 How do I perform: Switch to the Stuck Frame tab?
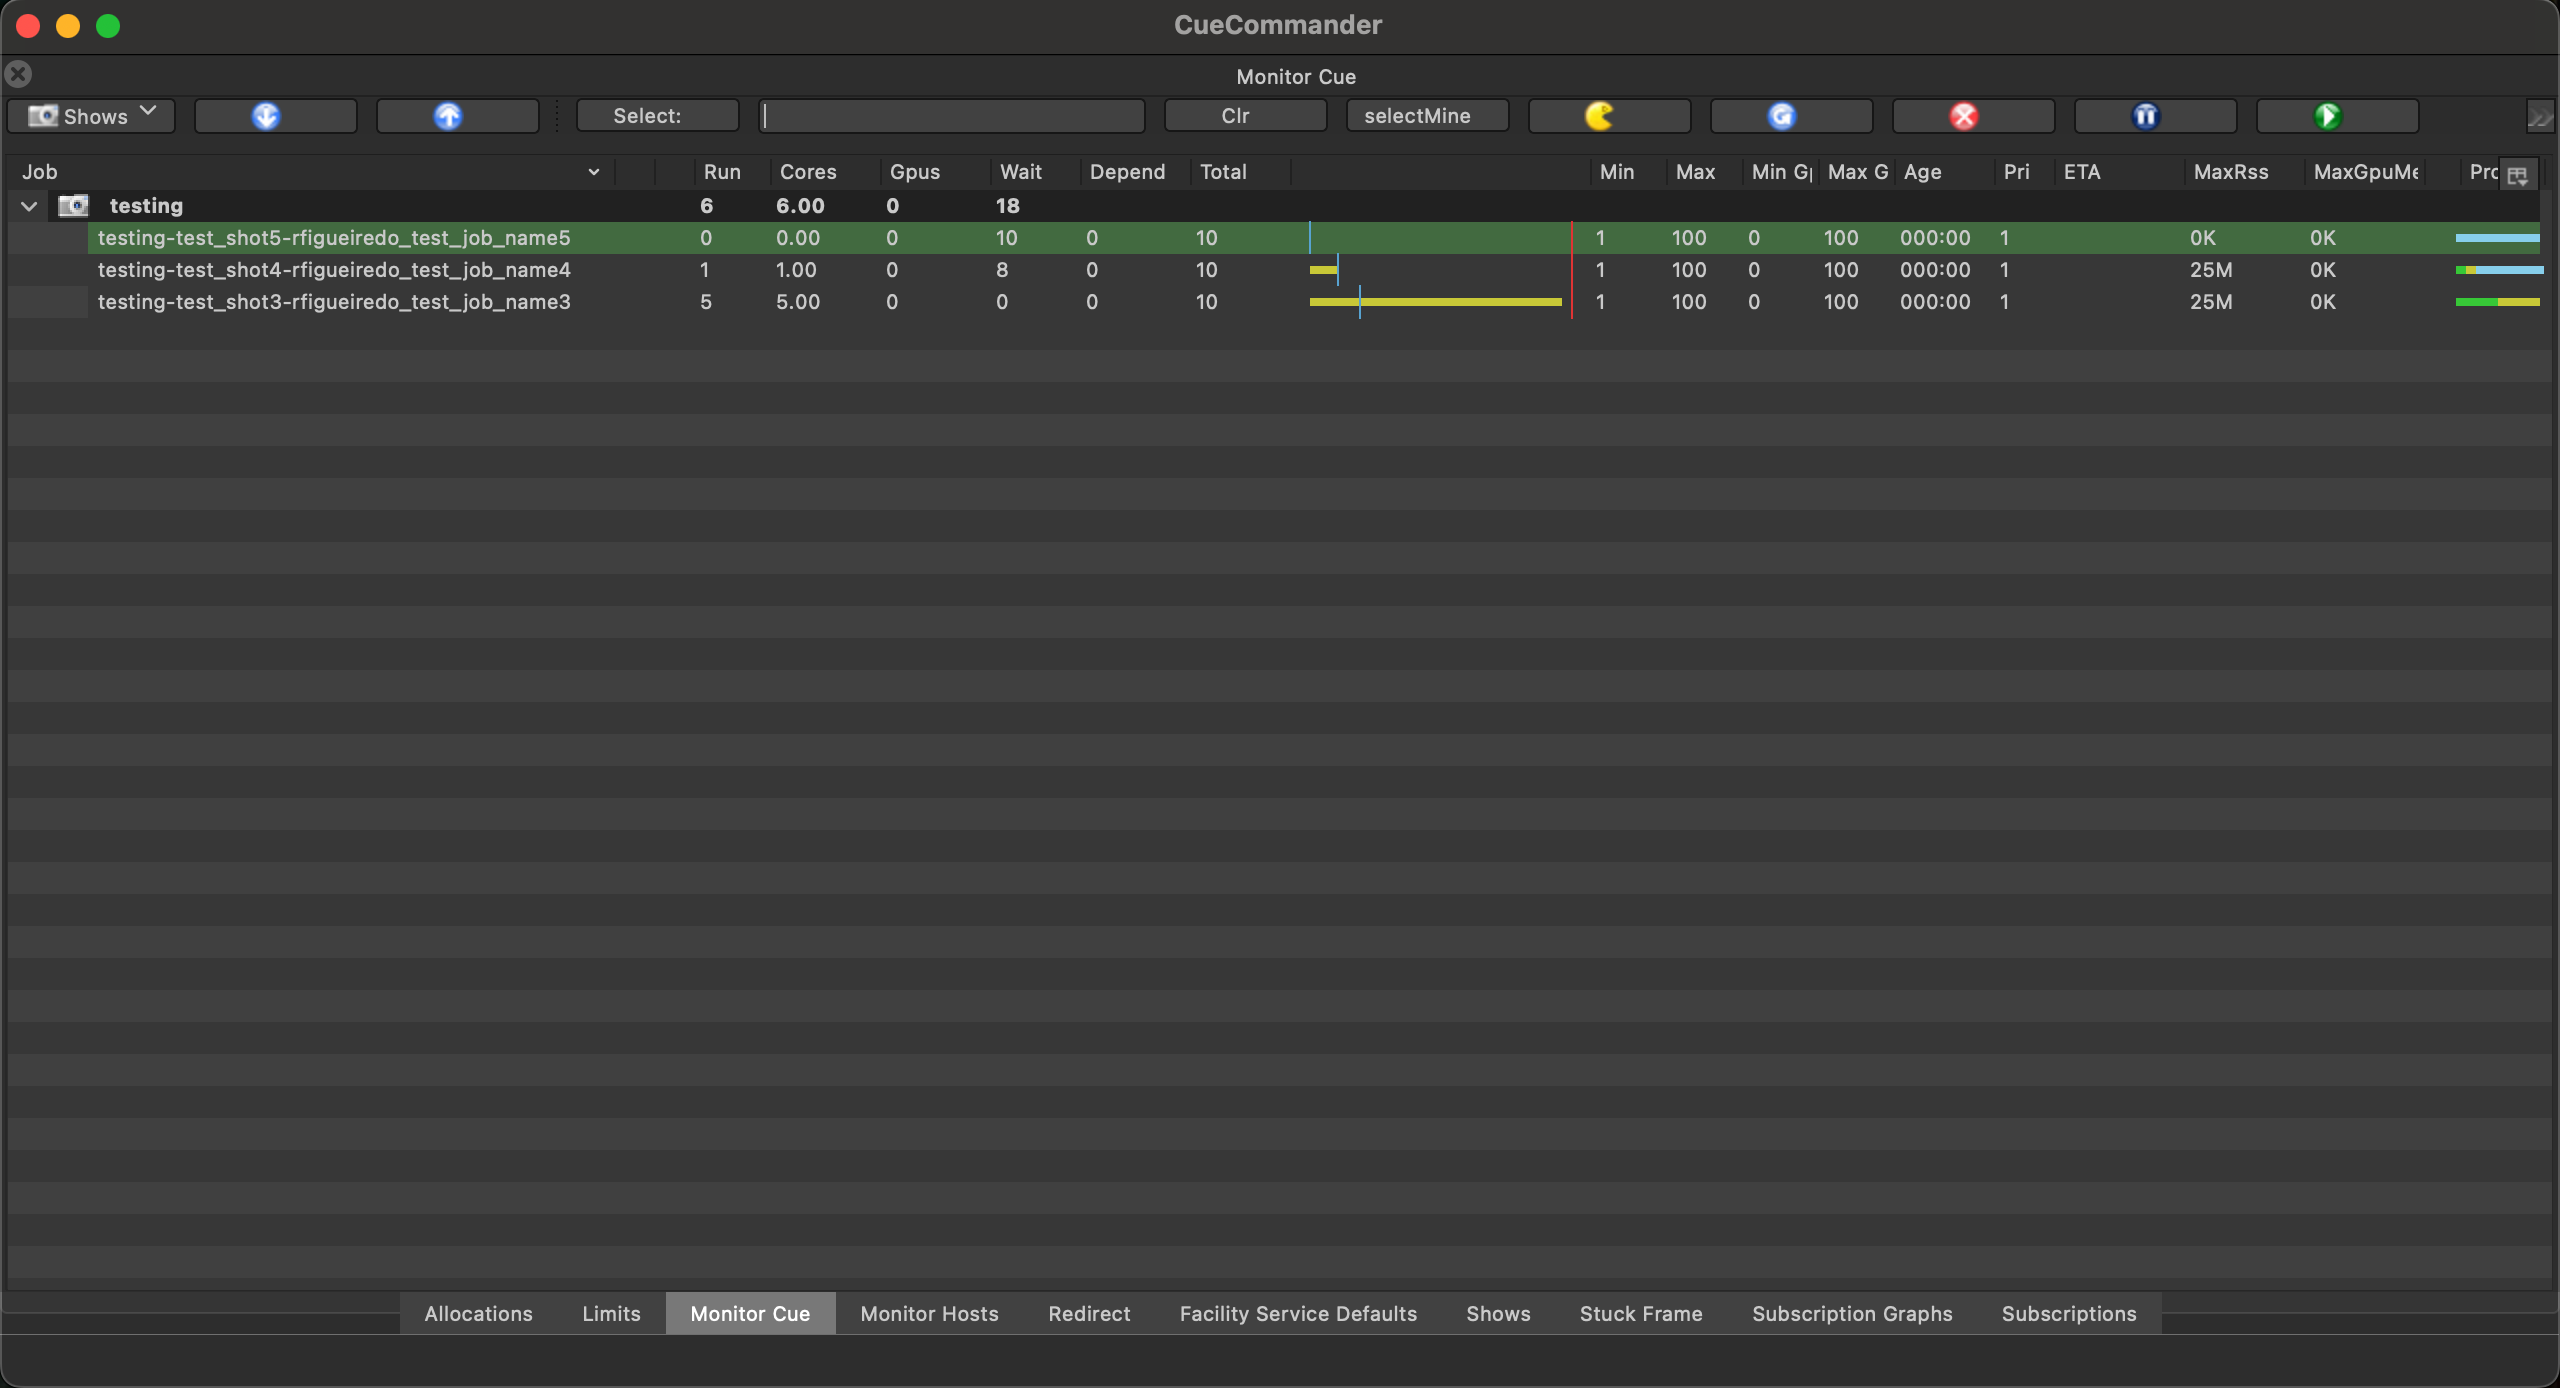click(1641, 1314)
